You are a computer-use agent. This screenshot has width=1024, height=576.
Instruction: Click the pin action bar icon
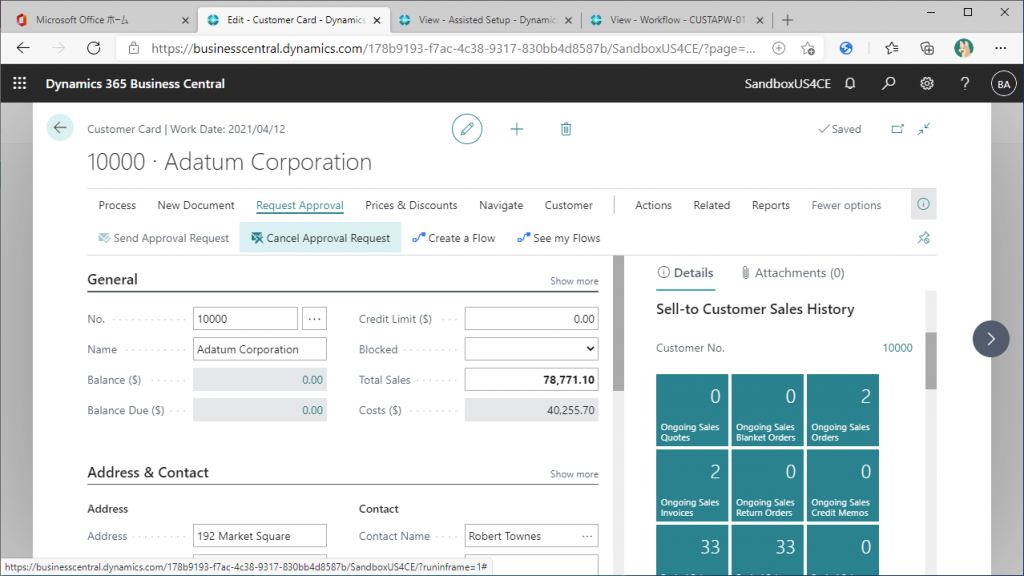tap(923, 238)
